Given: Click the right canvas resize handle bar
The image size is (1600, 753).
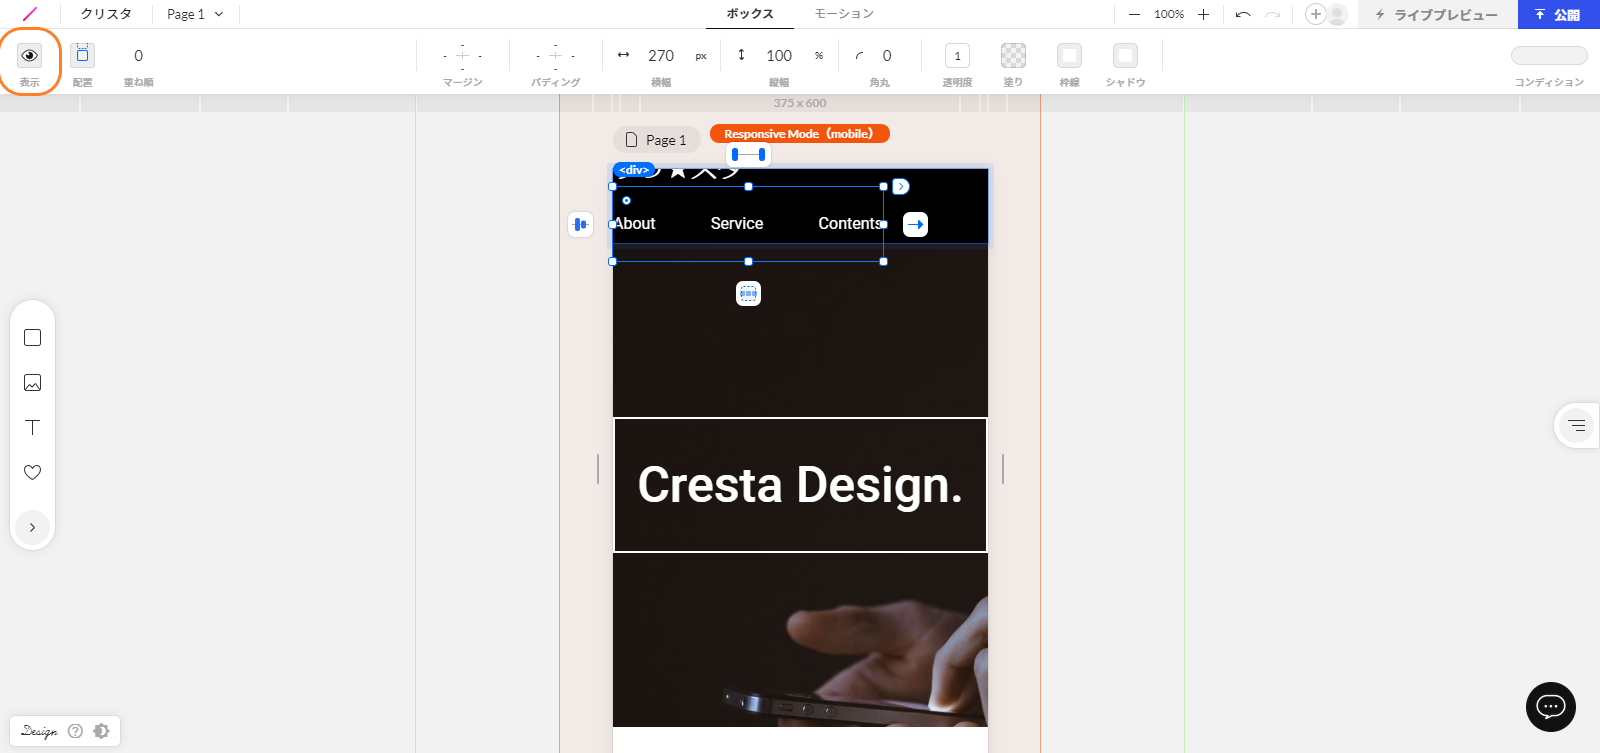Looking at the screenshot, I should click(1003, 469).
